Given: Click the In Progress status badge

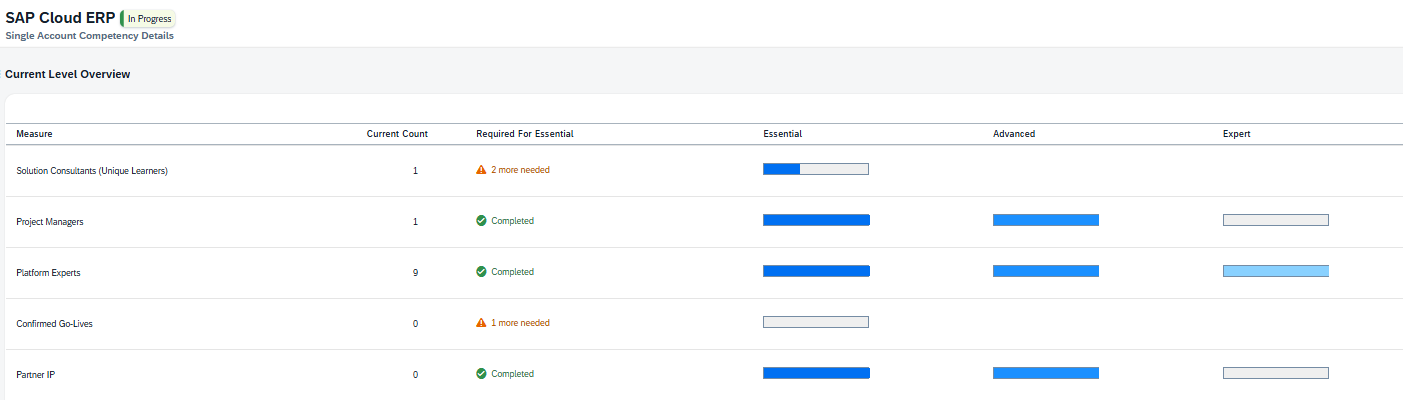Looking at the screenshot, I should pyautogui.click(x=148, y=18).
